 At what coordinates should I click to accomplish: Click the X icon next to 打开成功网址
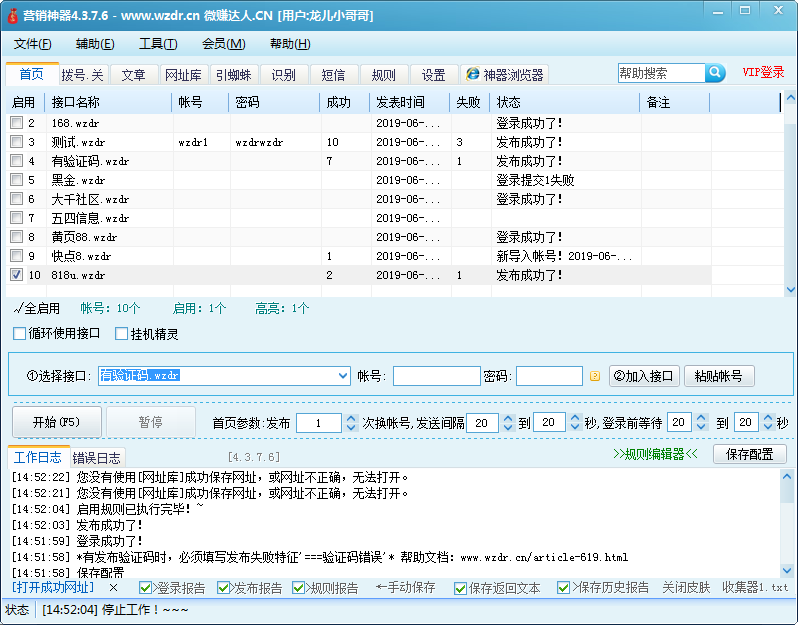point(113,588)
